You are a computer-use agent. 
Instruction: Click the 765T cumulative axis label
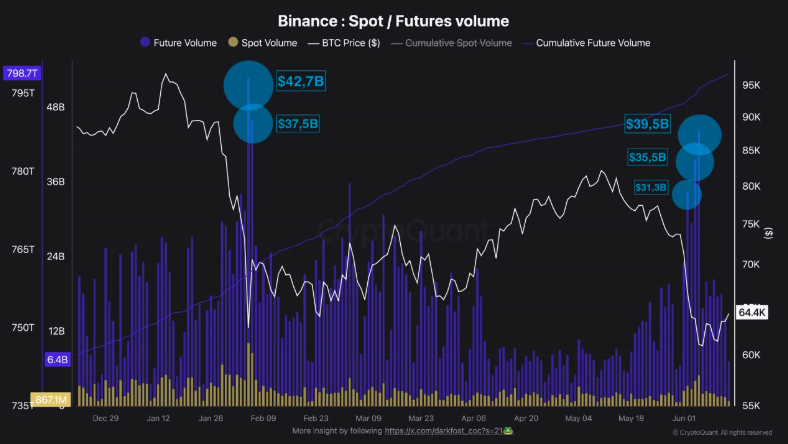pos(23,249)
